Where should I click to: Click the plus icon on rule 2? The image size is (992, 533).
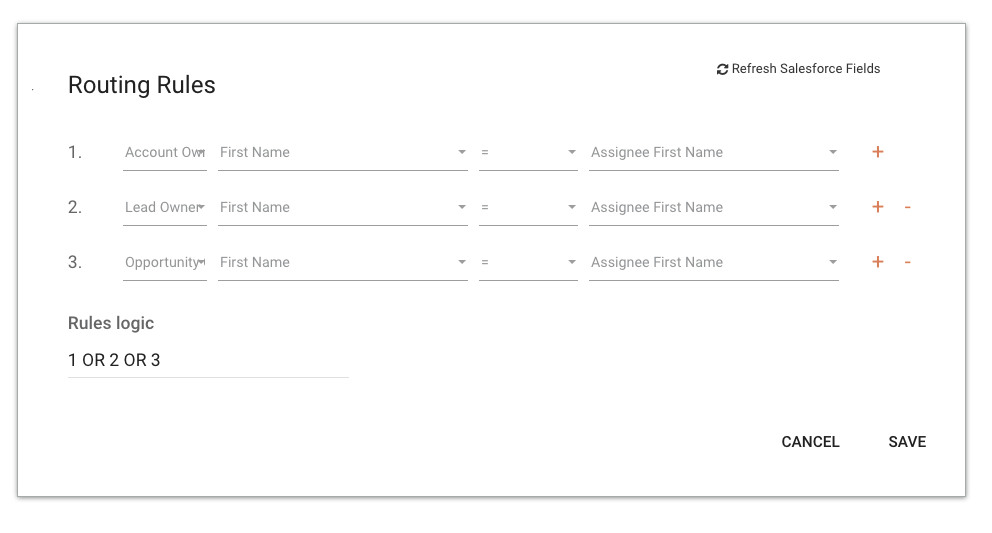(878, 207)
